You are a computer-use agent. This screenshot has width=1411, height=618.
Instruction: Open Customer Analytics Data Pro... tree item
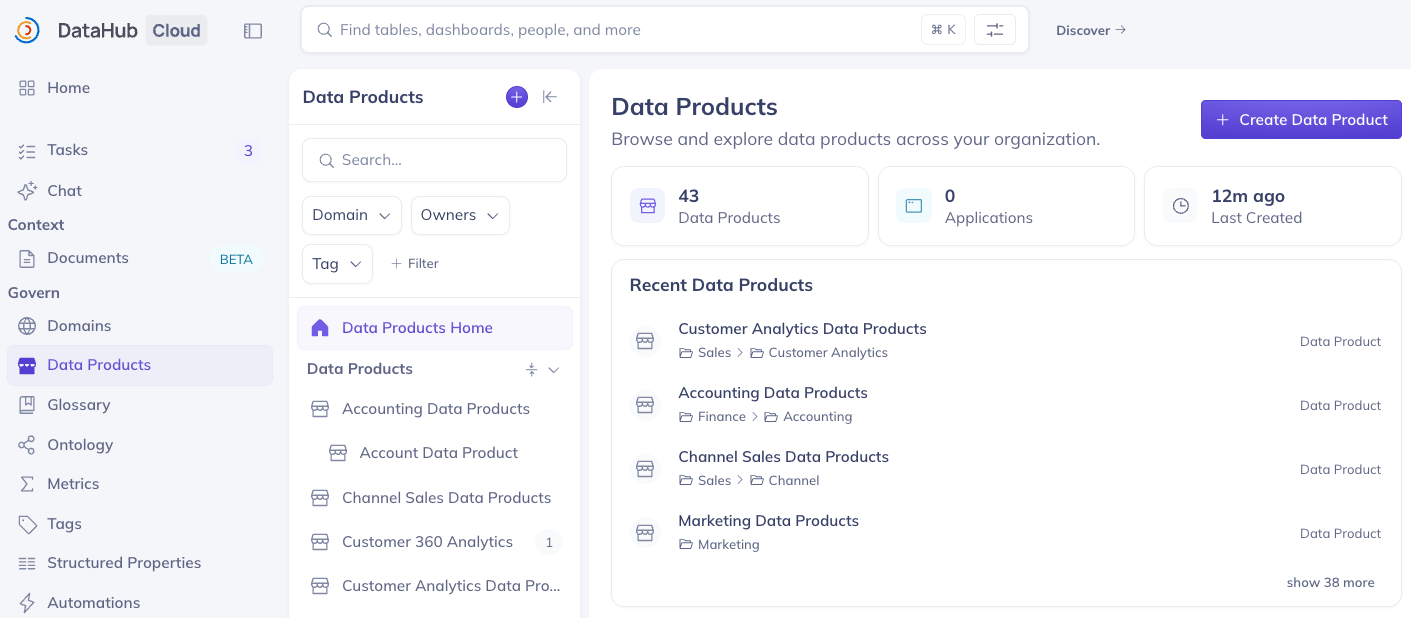click(x=435, y=586)
